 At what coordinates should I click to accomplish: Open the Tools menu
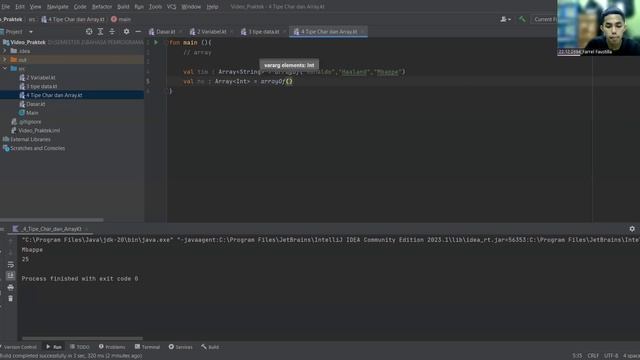pos(155,7)
